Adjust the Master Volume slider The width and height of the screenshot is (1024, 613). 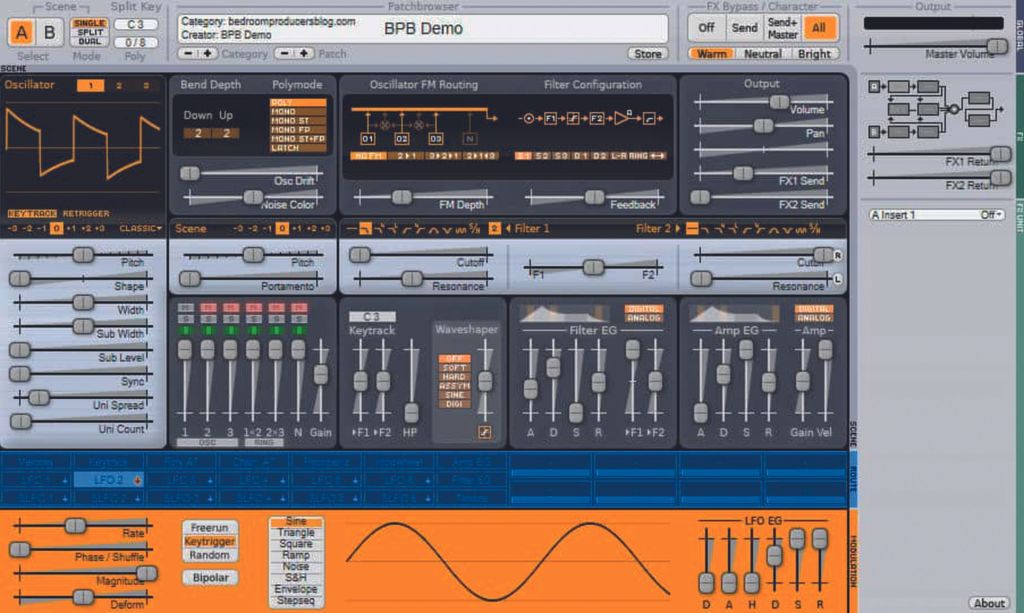[x=995, y=45]
